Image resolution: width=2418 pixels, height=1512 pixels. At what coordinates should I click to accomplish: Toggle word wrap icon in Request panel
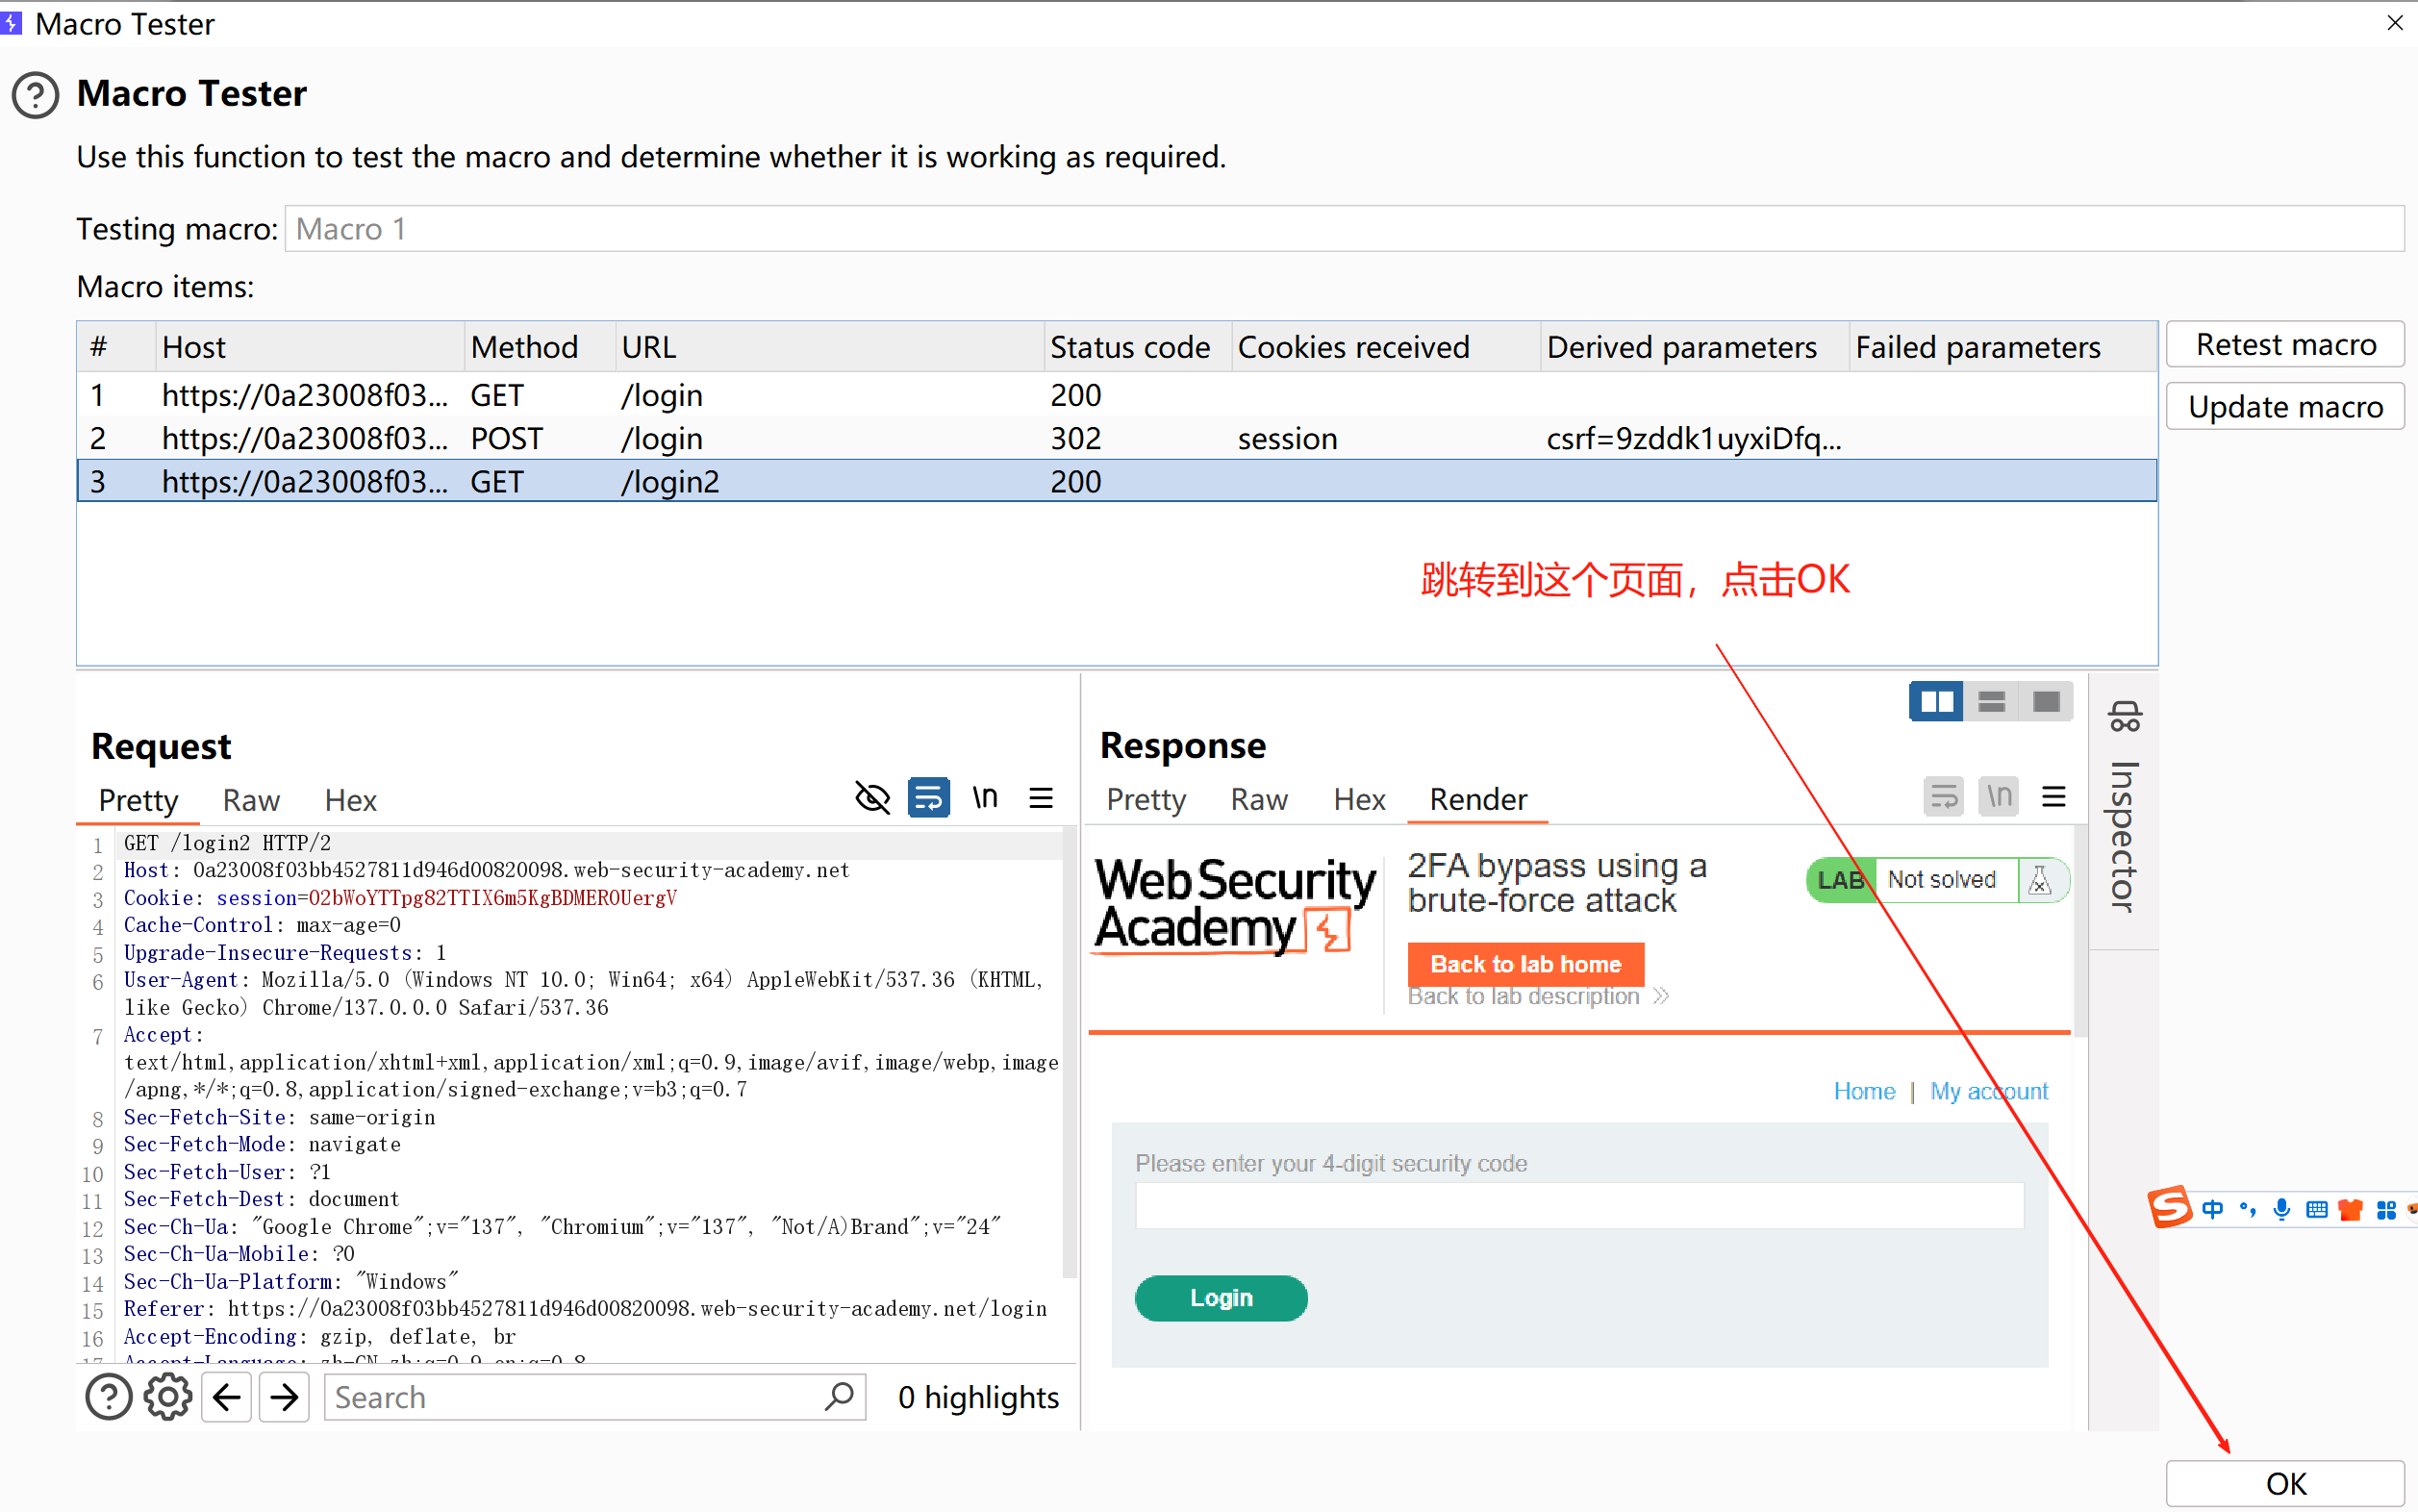pyautogui.click(x=928, y=798)
